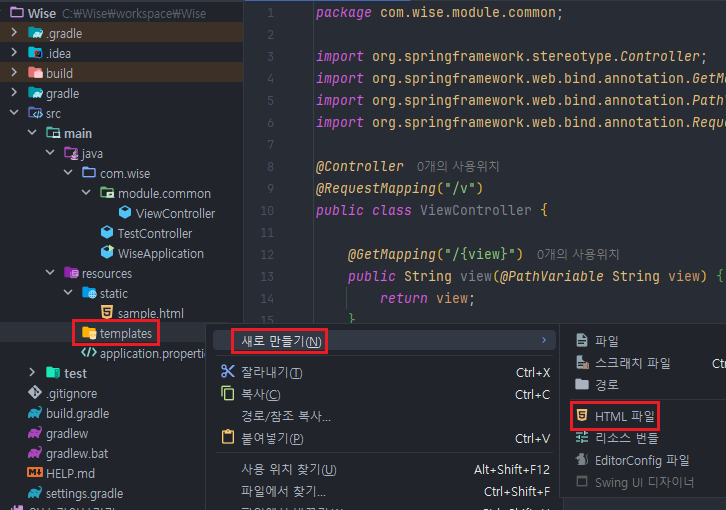Click the clipboard icon beside 붙여넣기
Viewport: 726px width, 510px height.
(x=227, y=437)
